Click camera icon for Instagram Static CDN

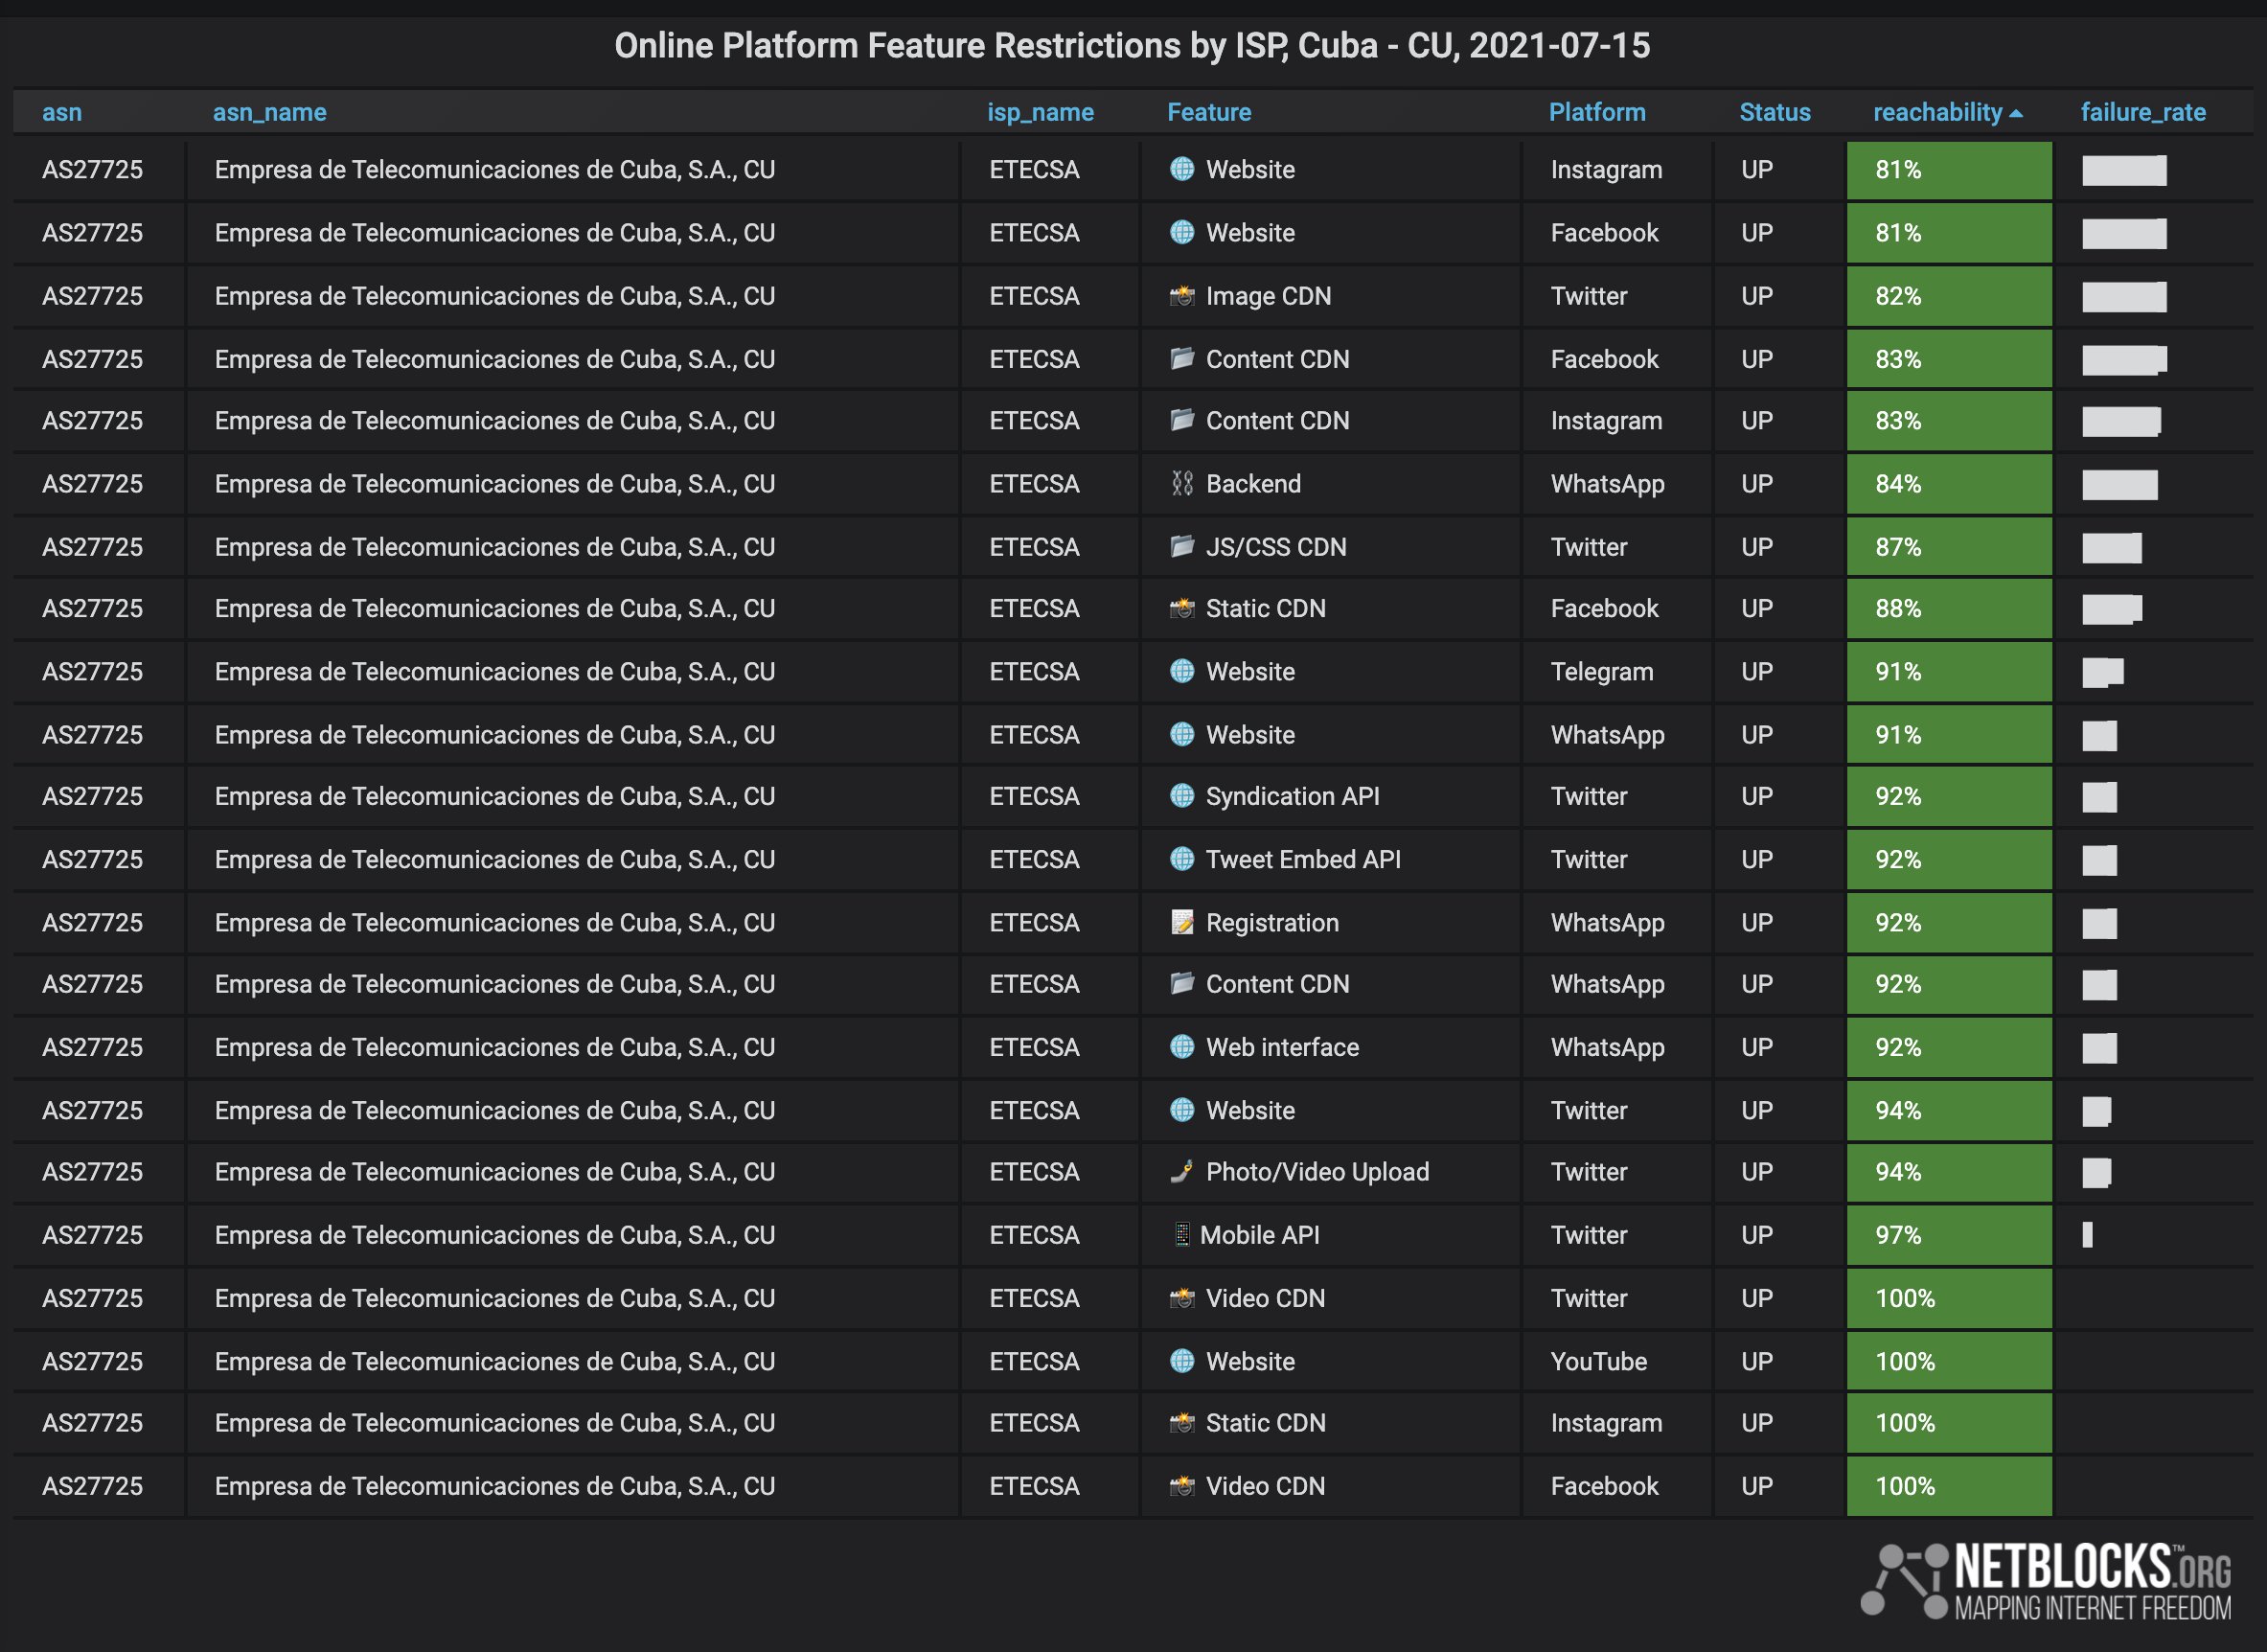(x=1182, y=1423)
